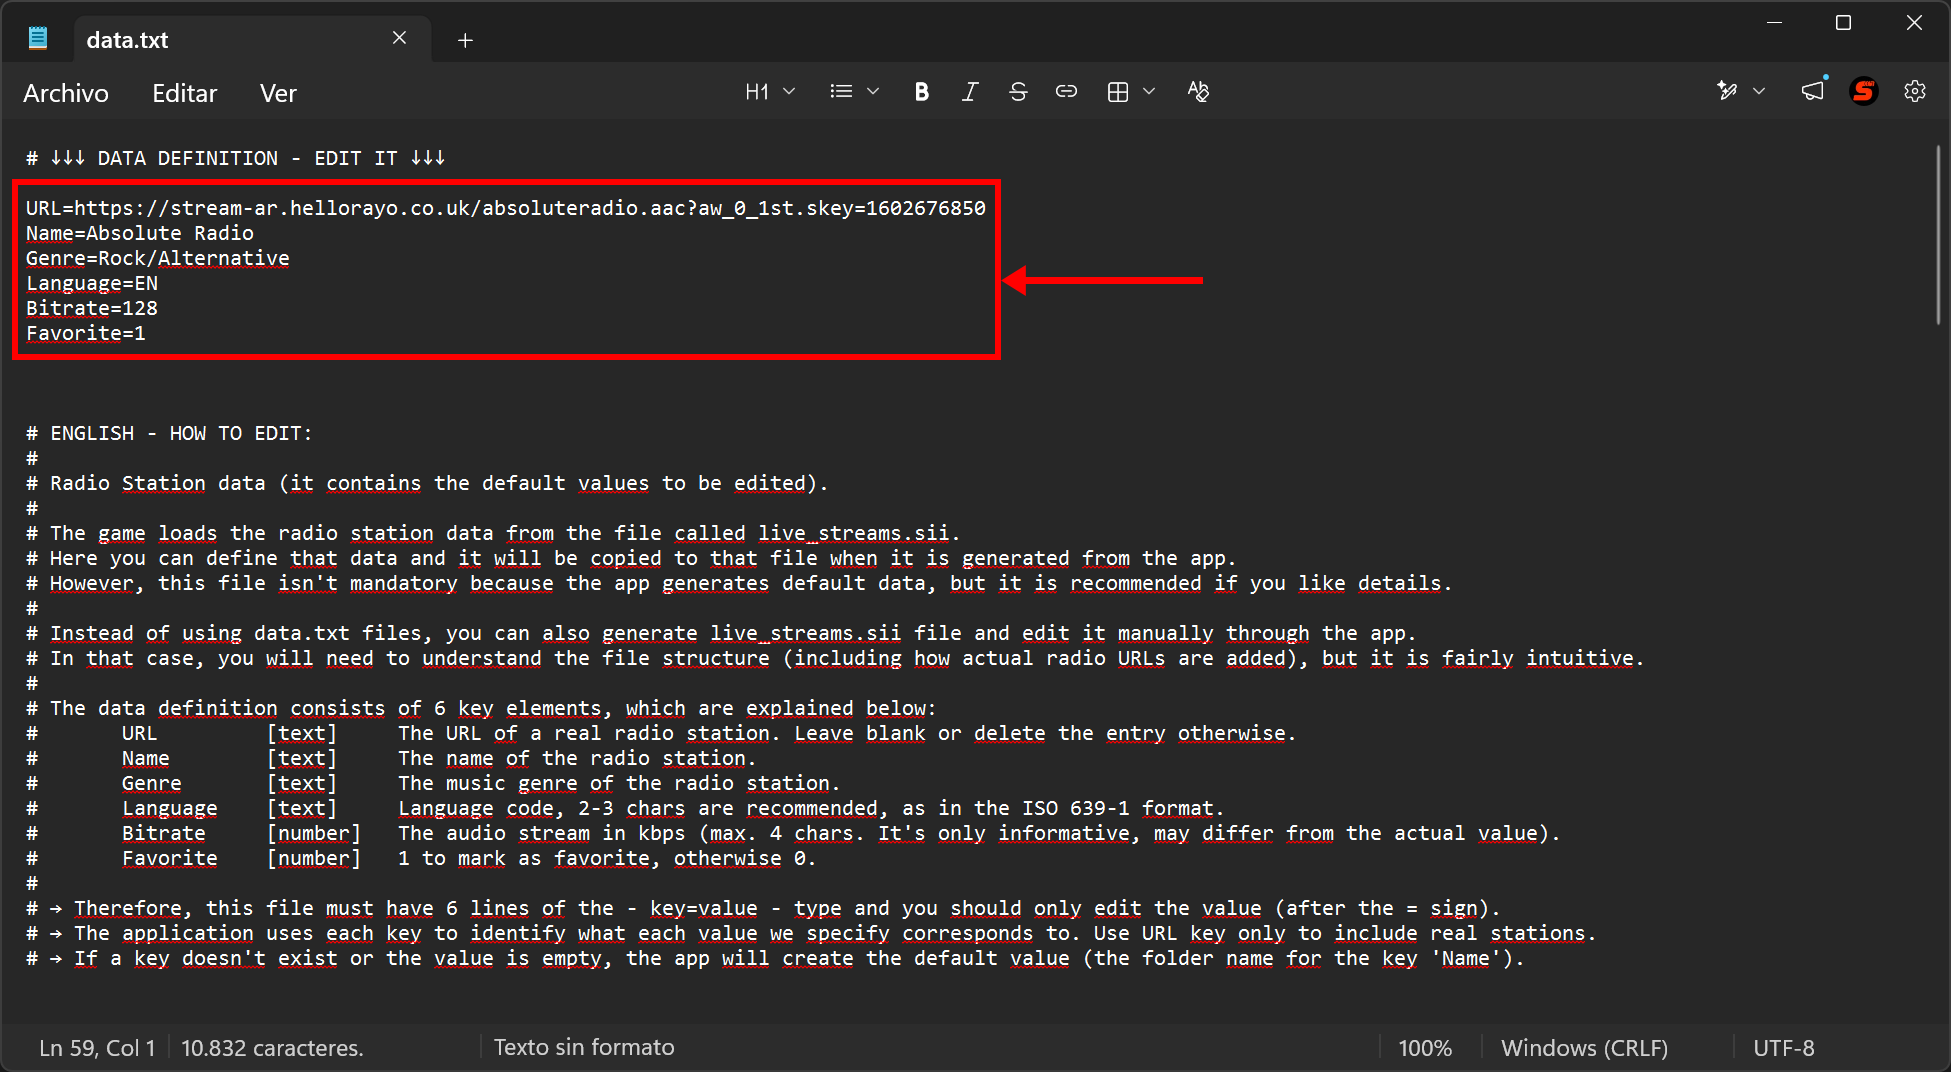Open the Ver menu
Screen dimensions: 1951x1072
point(278,93)
